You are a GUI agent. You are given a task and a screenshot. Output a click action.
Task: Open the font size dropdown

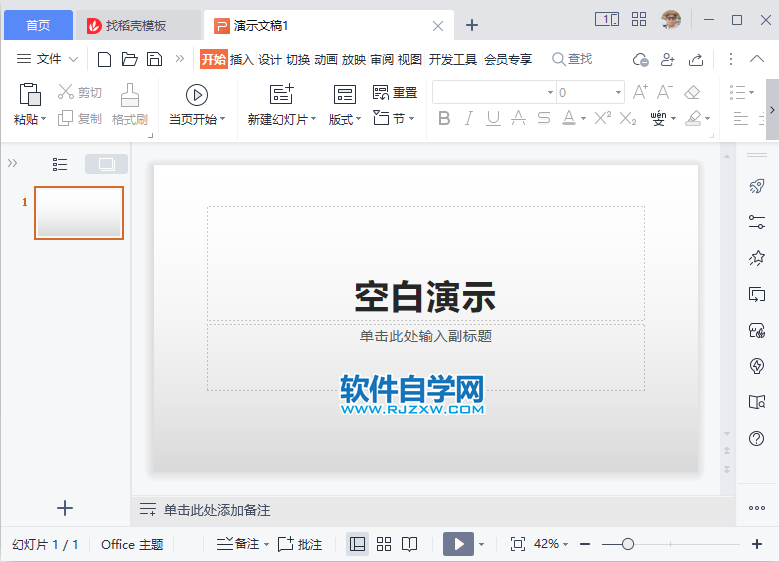[618, 92]
